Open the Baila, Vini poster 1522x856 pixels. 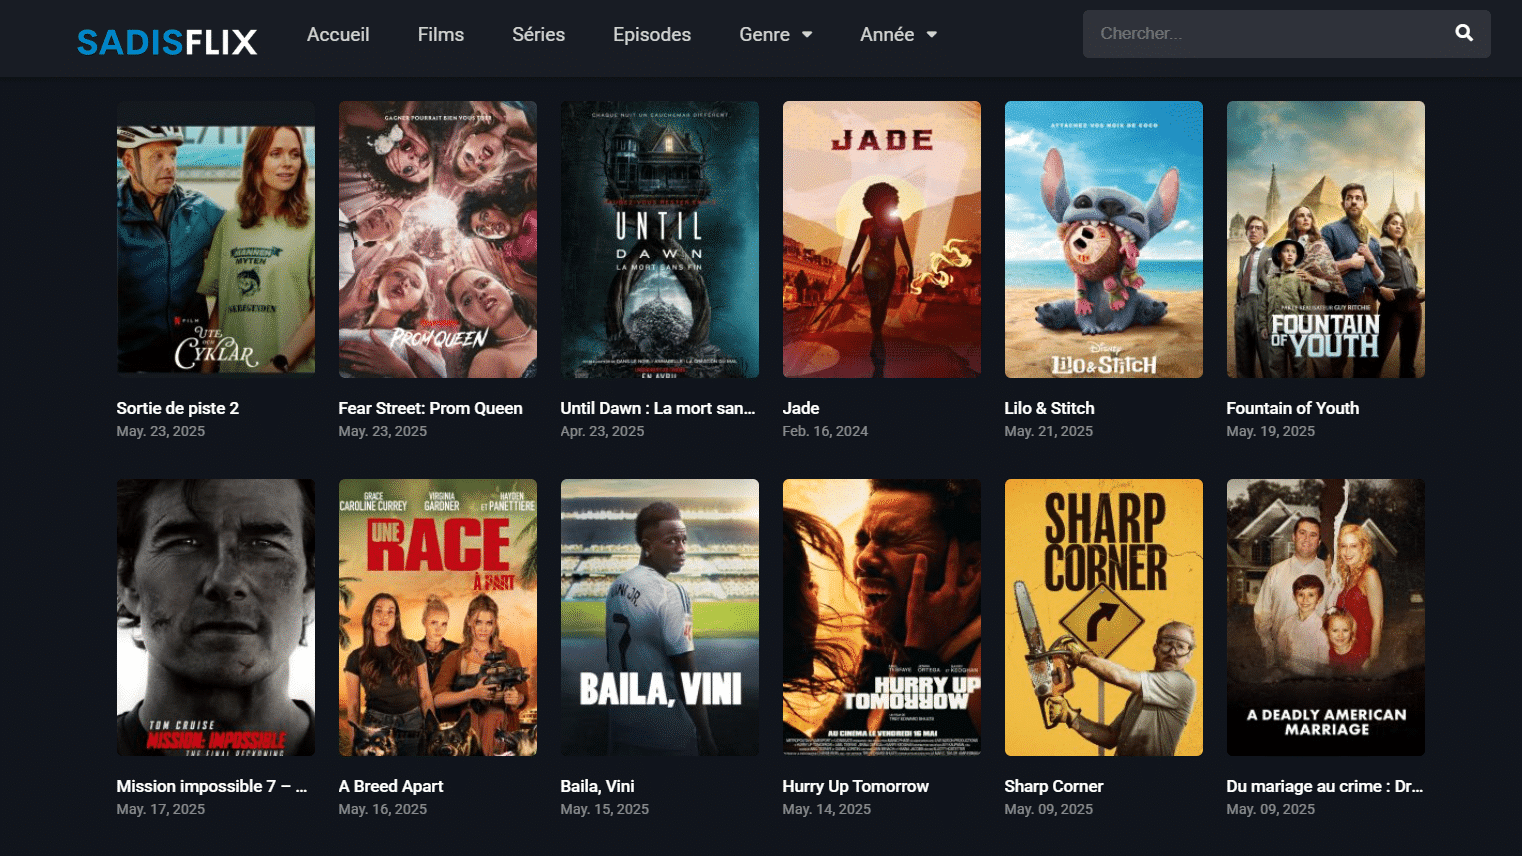pyautogui.click(x=659, y=617)
